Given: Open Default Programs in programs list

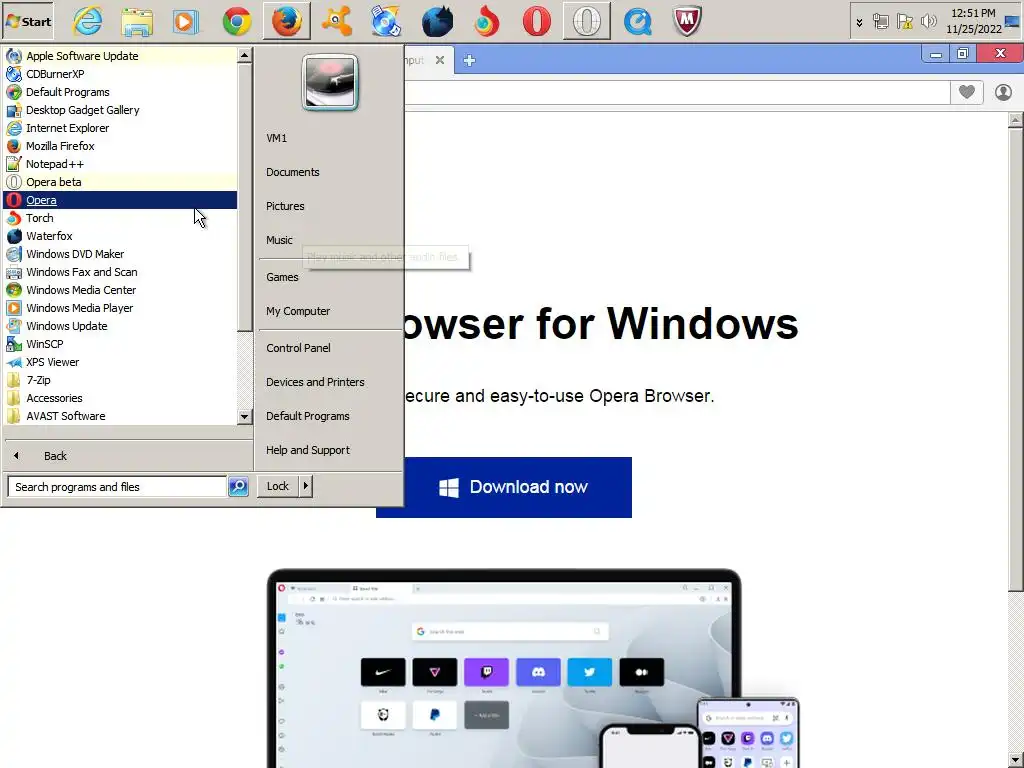Looking at the screenshot, I should [x=121, y=92].
